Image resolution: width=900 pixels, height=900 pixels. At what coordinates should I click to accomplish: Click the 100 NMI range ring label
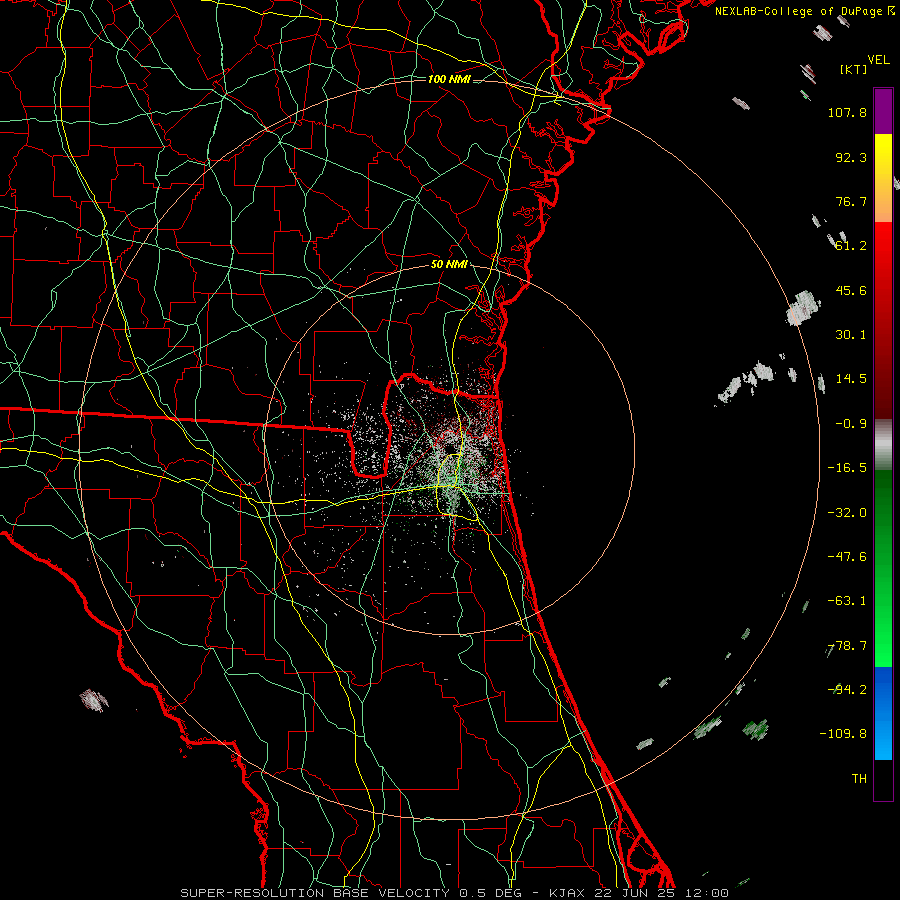point(449,79)
